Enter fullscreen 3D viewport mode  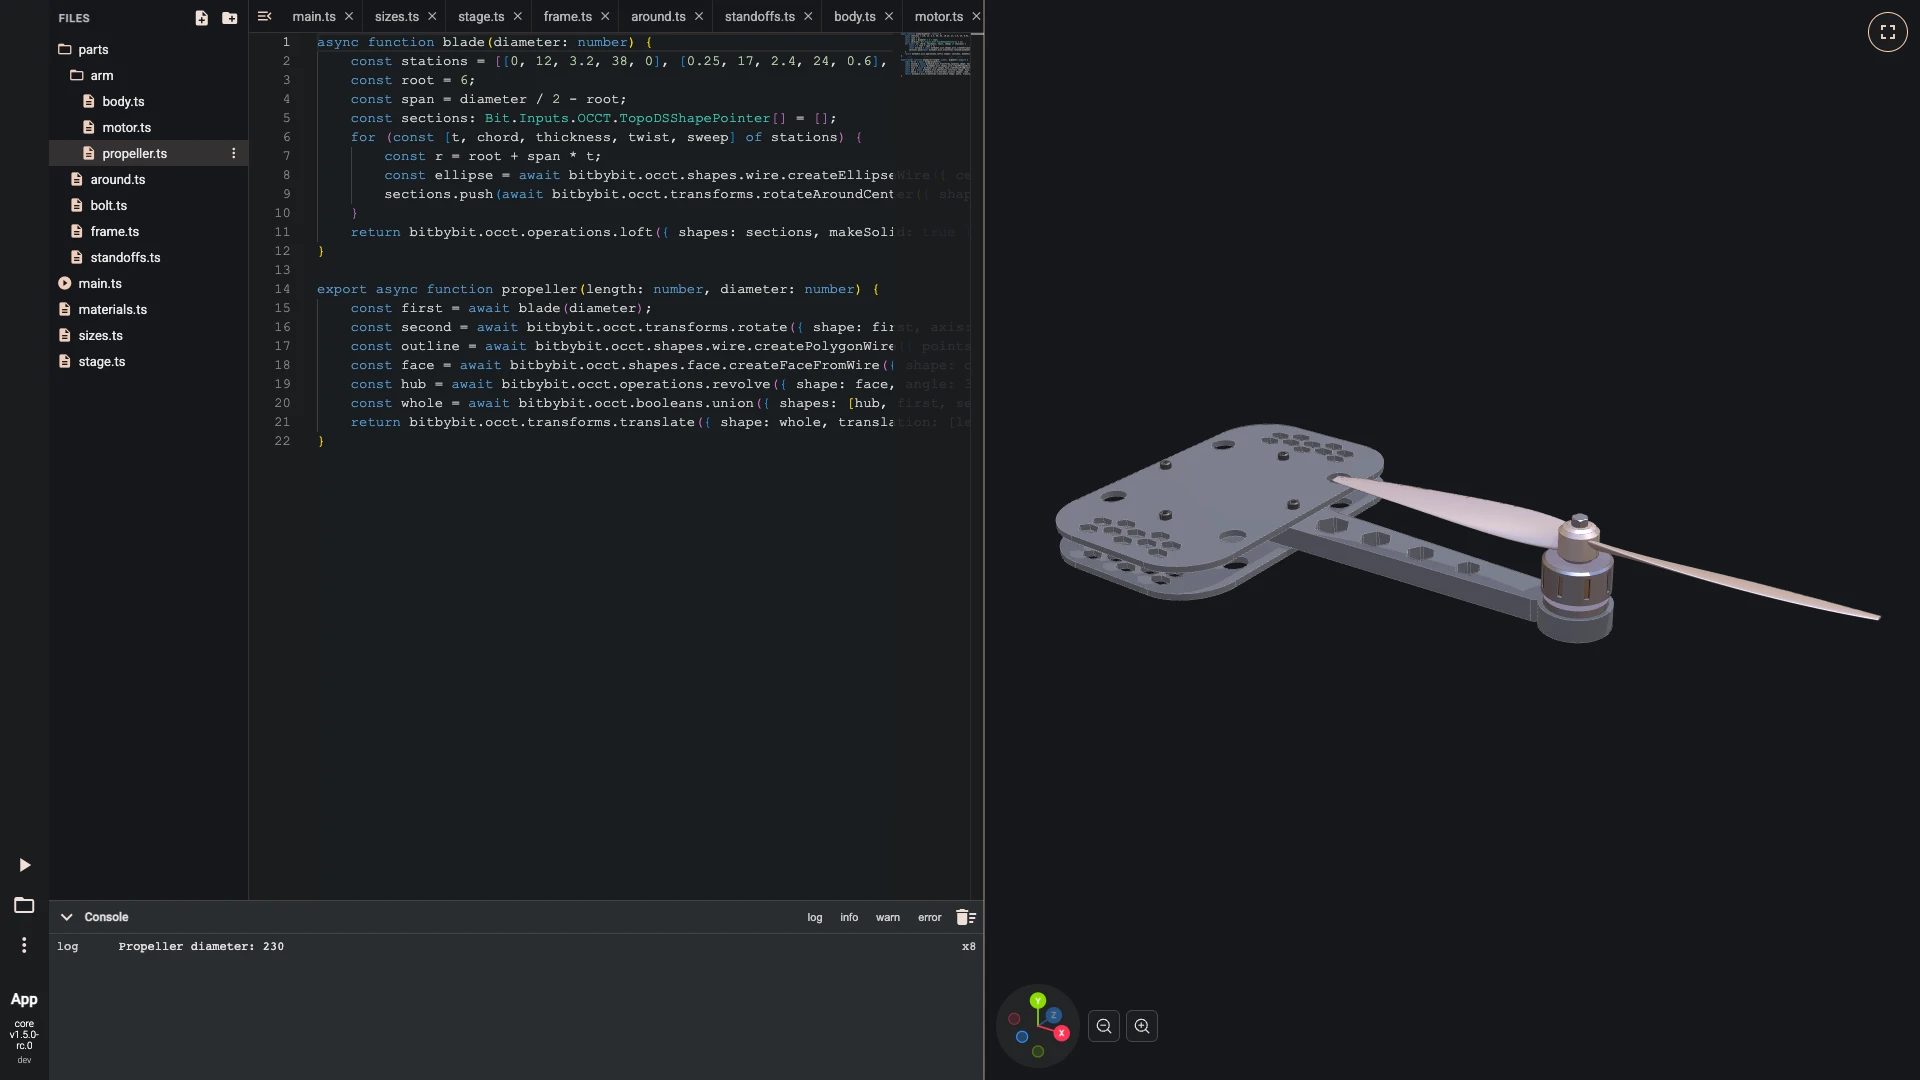pos(1887,32)
